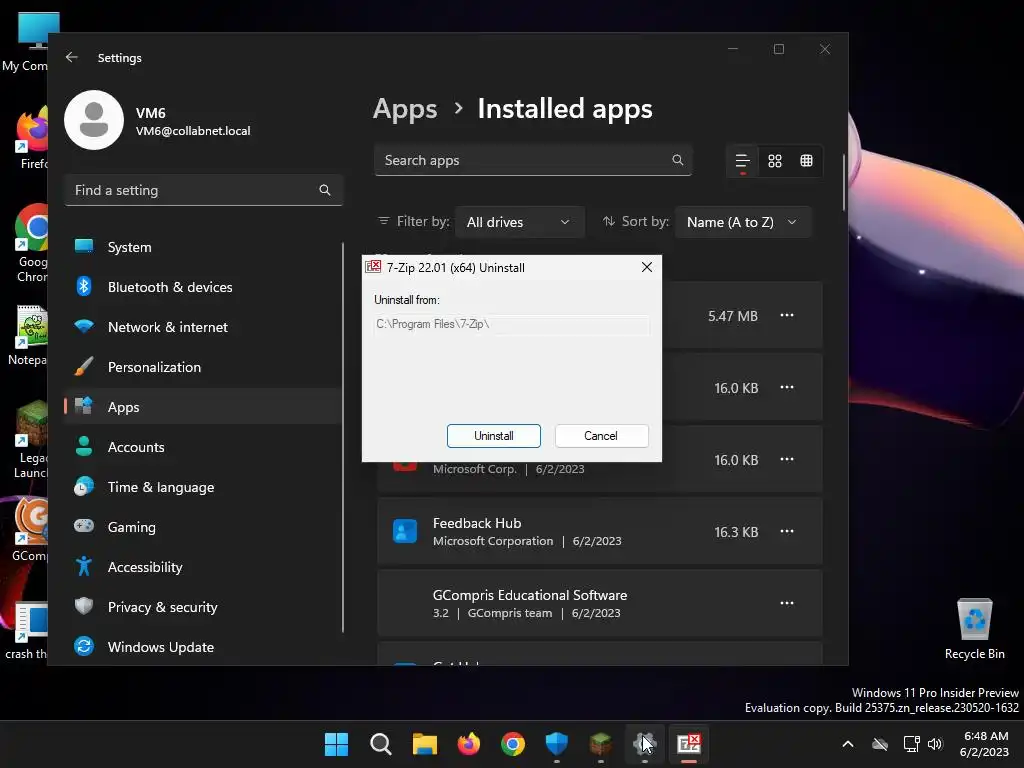
Task: Open Bluetooth & devices settings
Action: point(203,287)
